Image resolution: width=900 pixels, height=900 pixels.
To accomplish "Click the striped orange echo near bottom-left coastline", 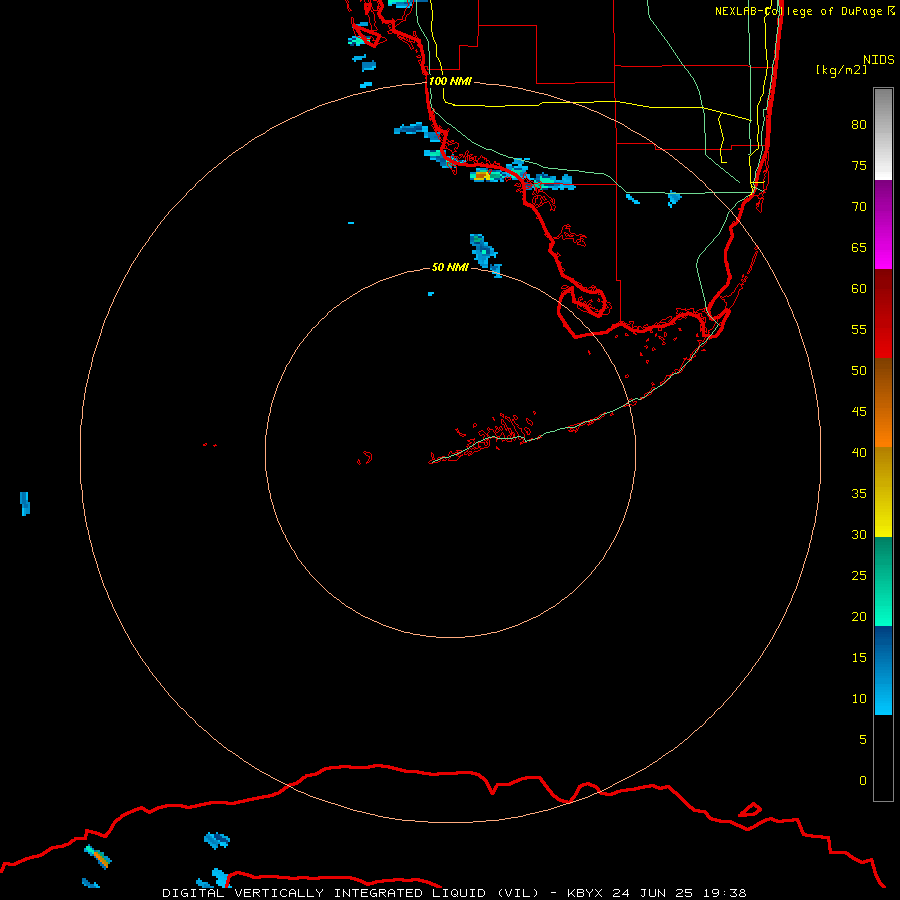I will click(98, 856).
